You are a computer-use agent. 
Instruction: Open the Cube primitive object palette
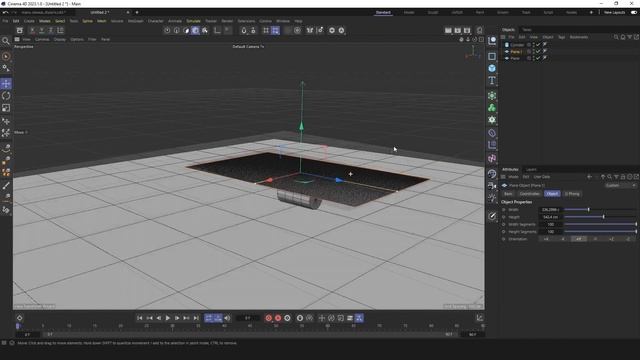pos(492,68)
